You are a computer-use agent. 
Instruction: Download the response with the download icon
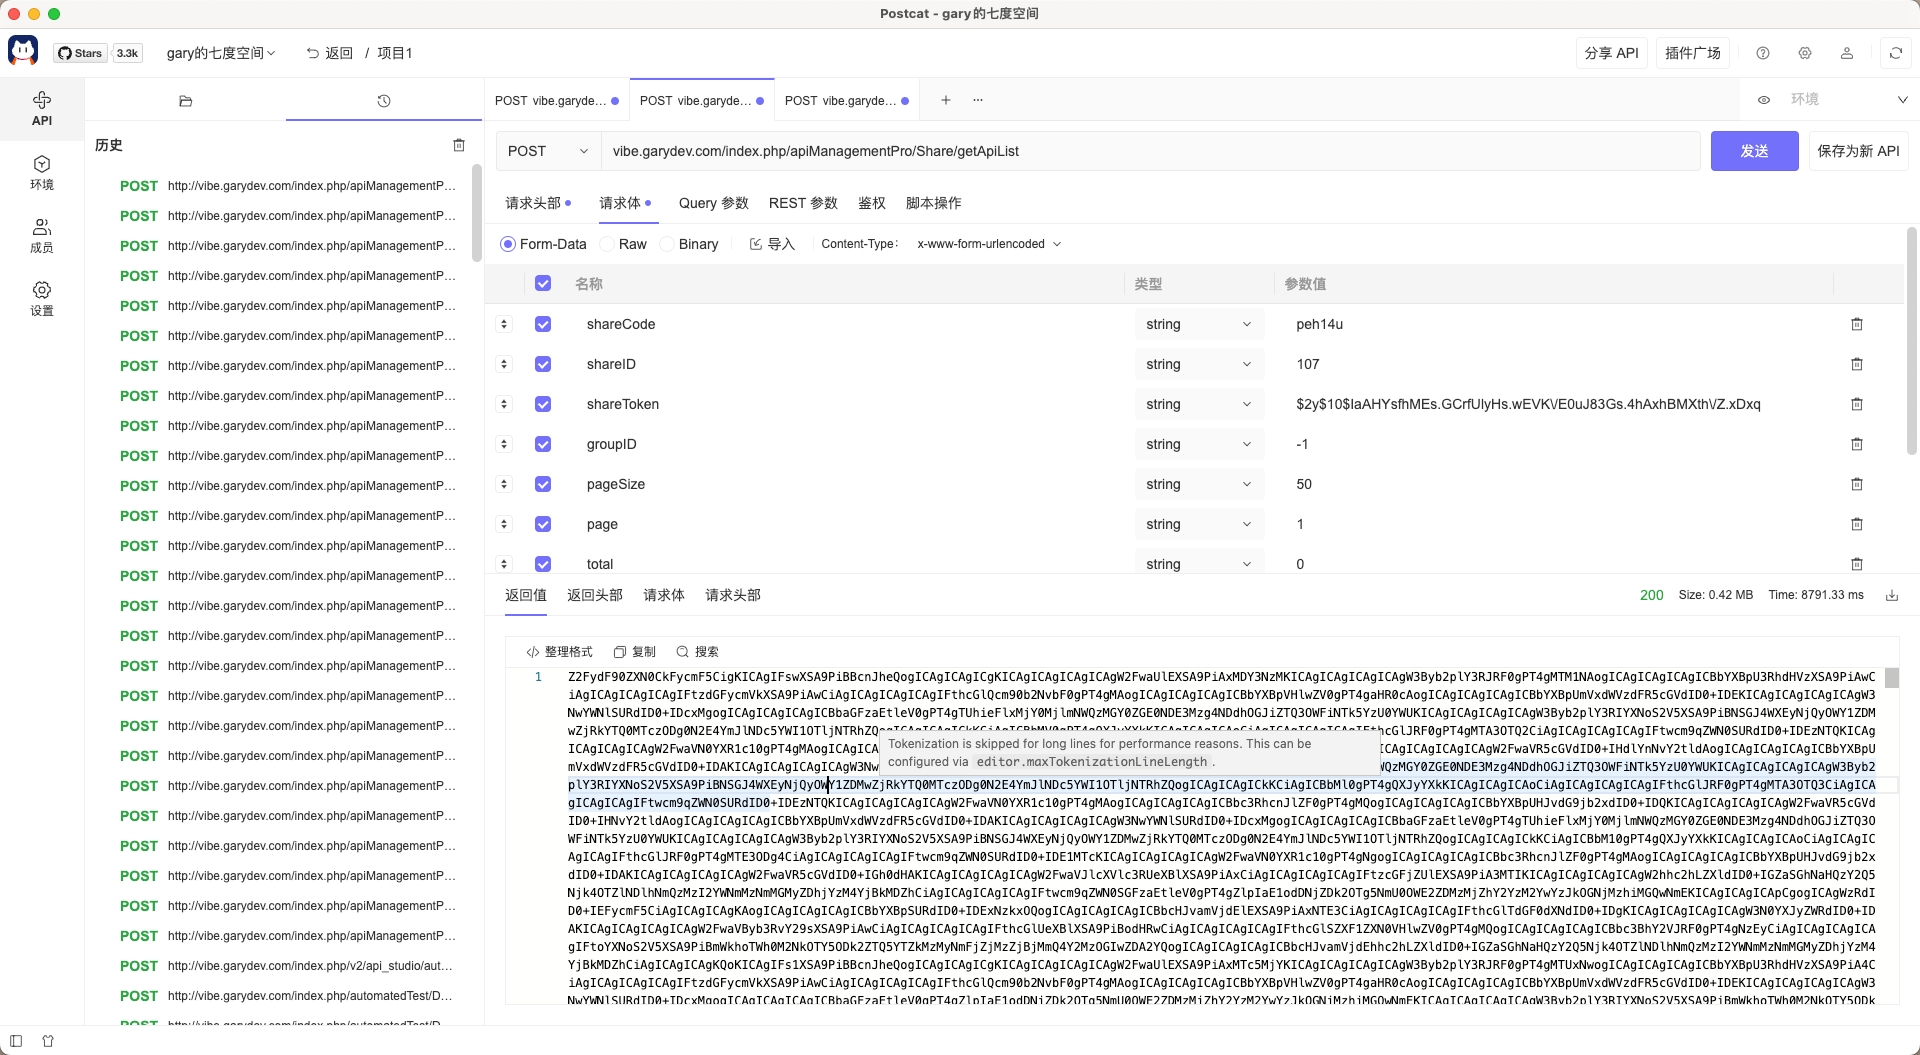point(1892,595)
